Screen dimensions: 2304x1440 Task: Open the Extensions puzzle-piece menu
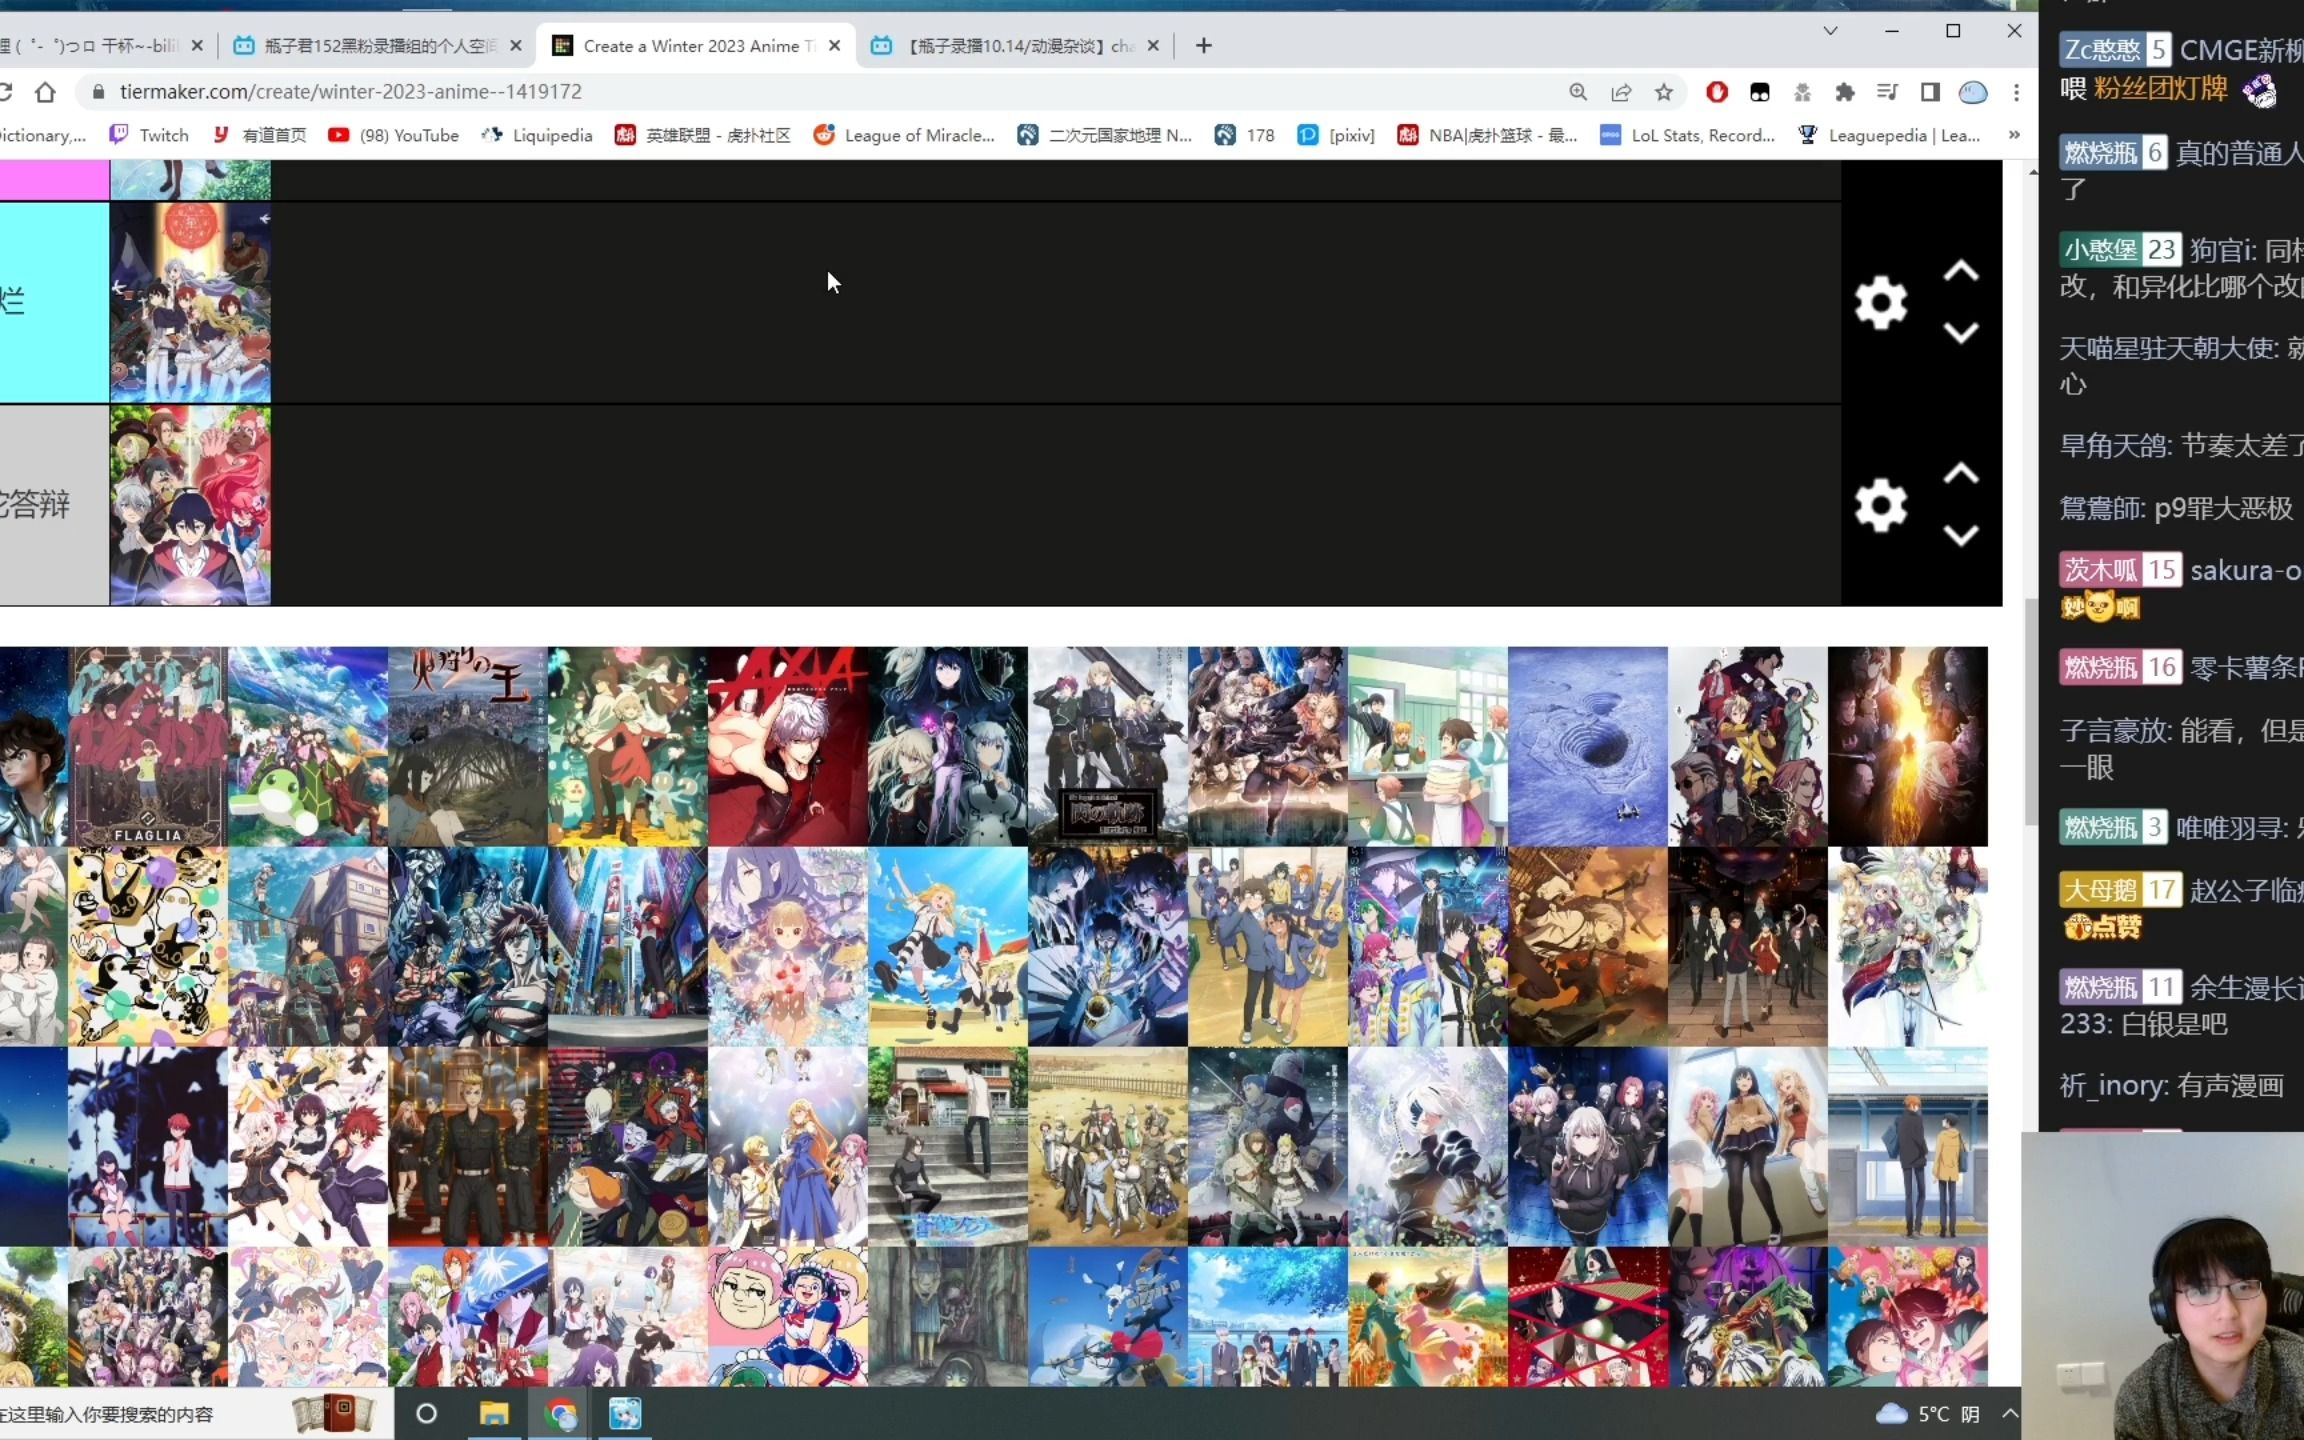point(1845,92)
